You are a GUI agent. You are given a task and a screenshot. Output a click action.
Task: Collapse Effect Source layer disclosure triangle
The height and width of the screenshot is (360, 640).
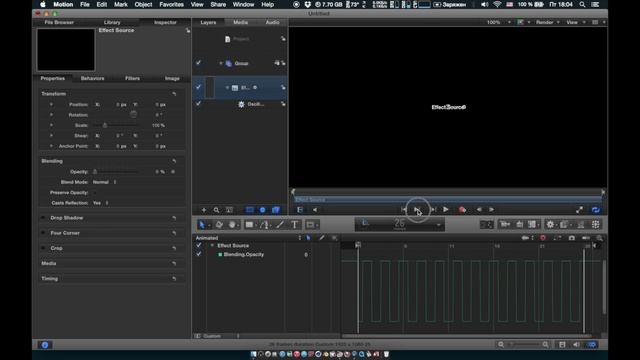pos(227,87)
